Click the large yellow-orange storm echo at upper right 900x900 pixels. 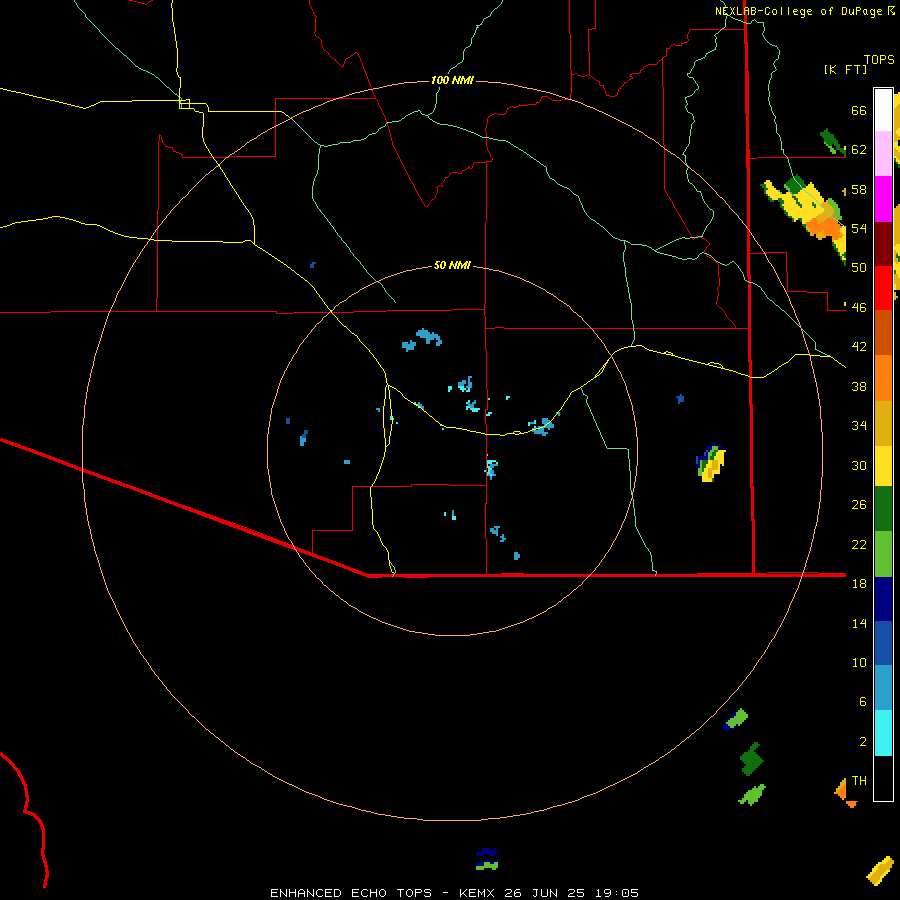pos(805,218)
